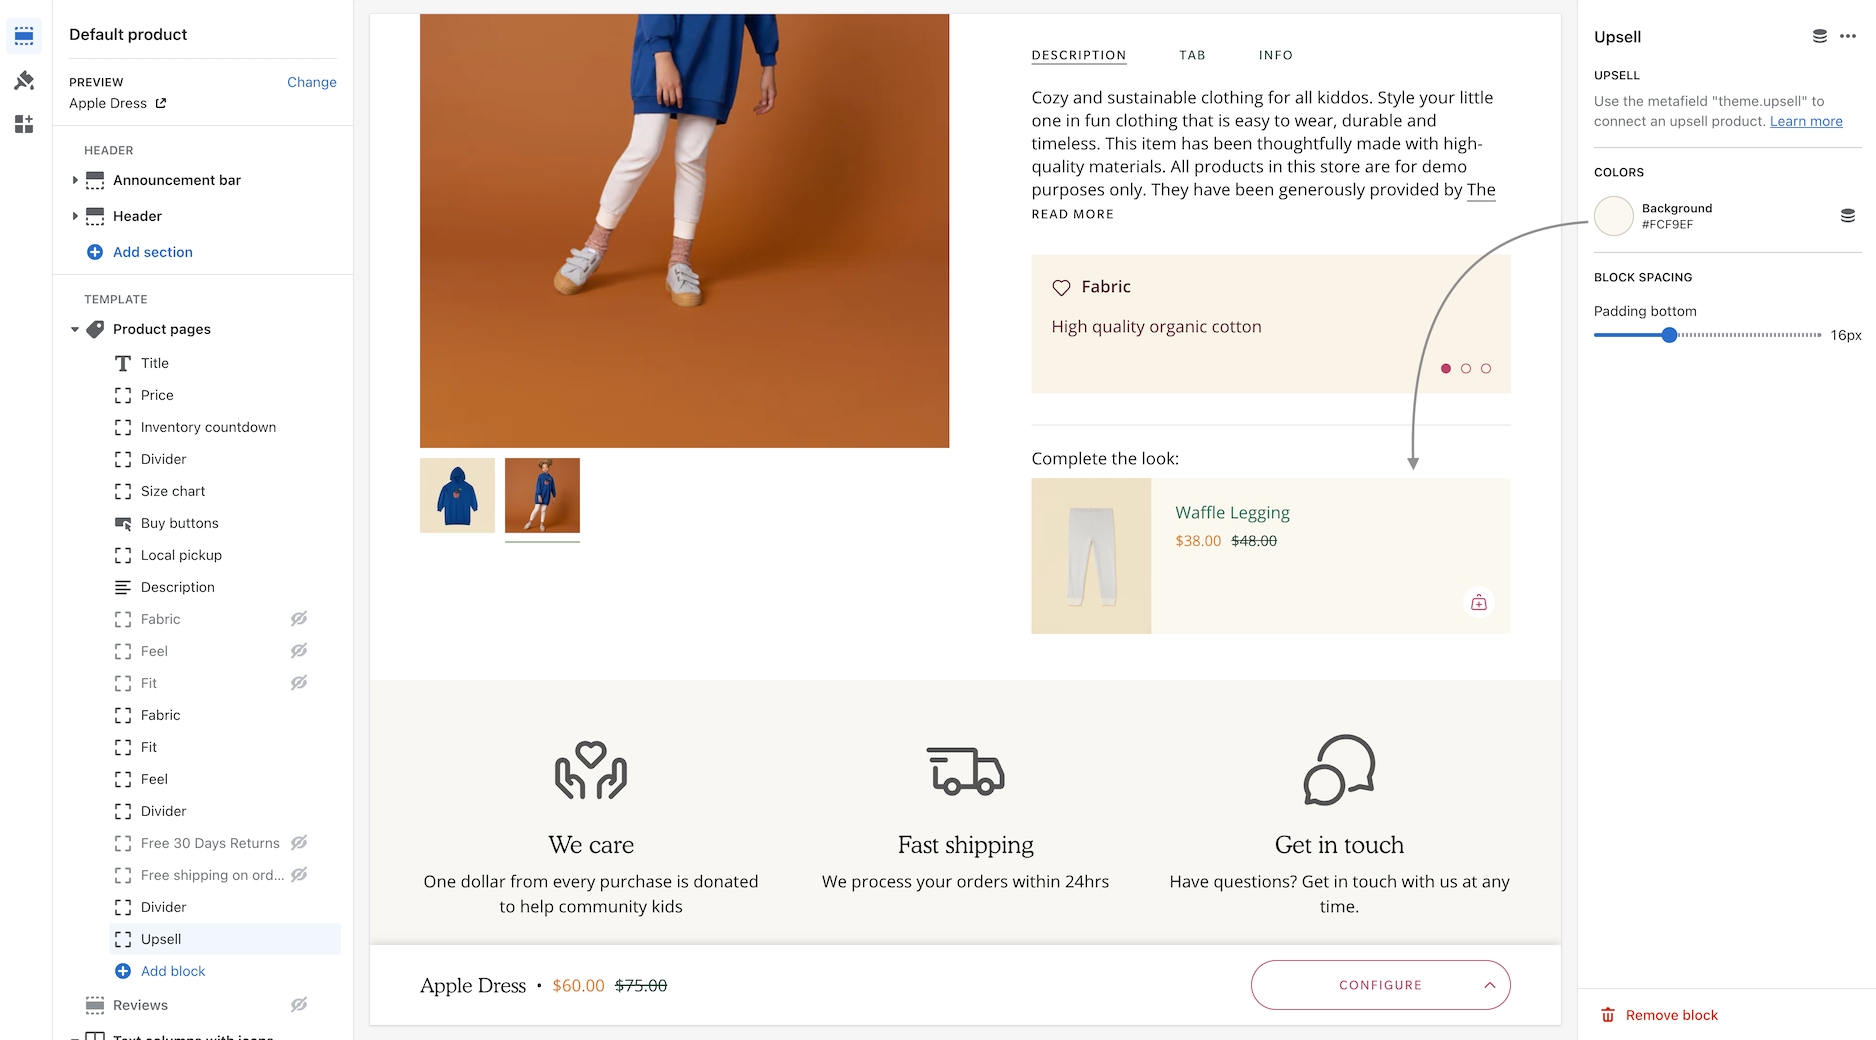Open Apple Dress preview external link icon
This screenshot has height=1040, width=1876.
click(161, 103)
